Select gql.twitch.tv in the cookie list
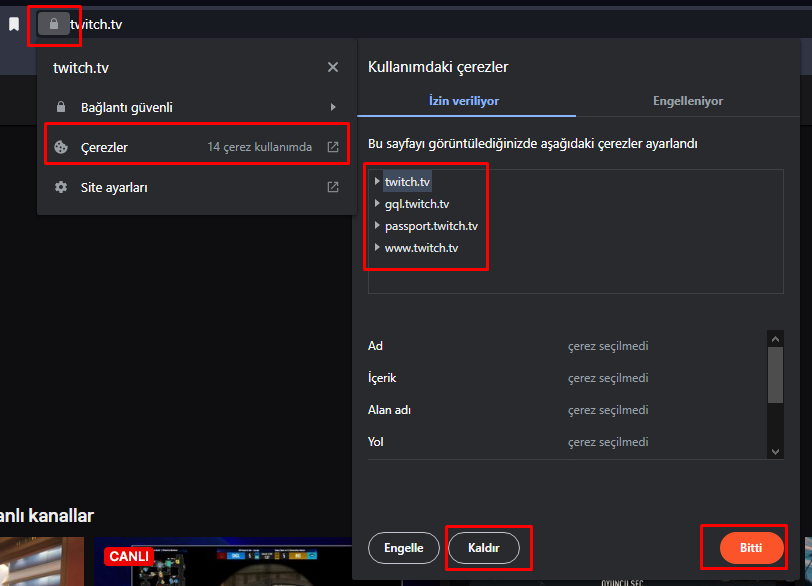The image size is (812, 586). tap(417, 204)
